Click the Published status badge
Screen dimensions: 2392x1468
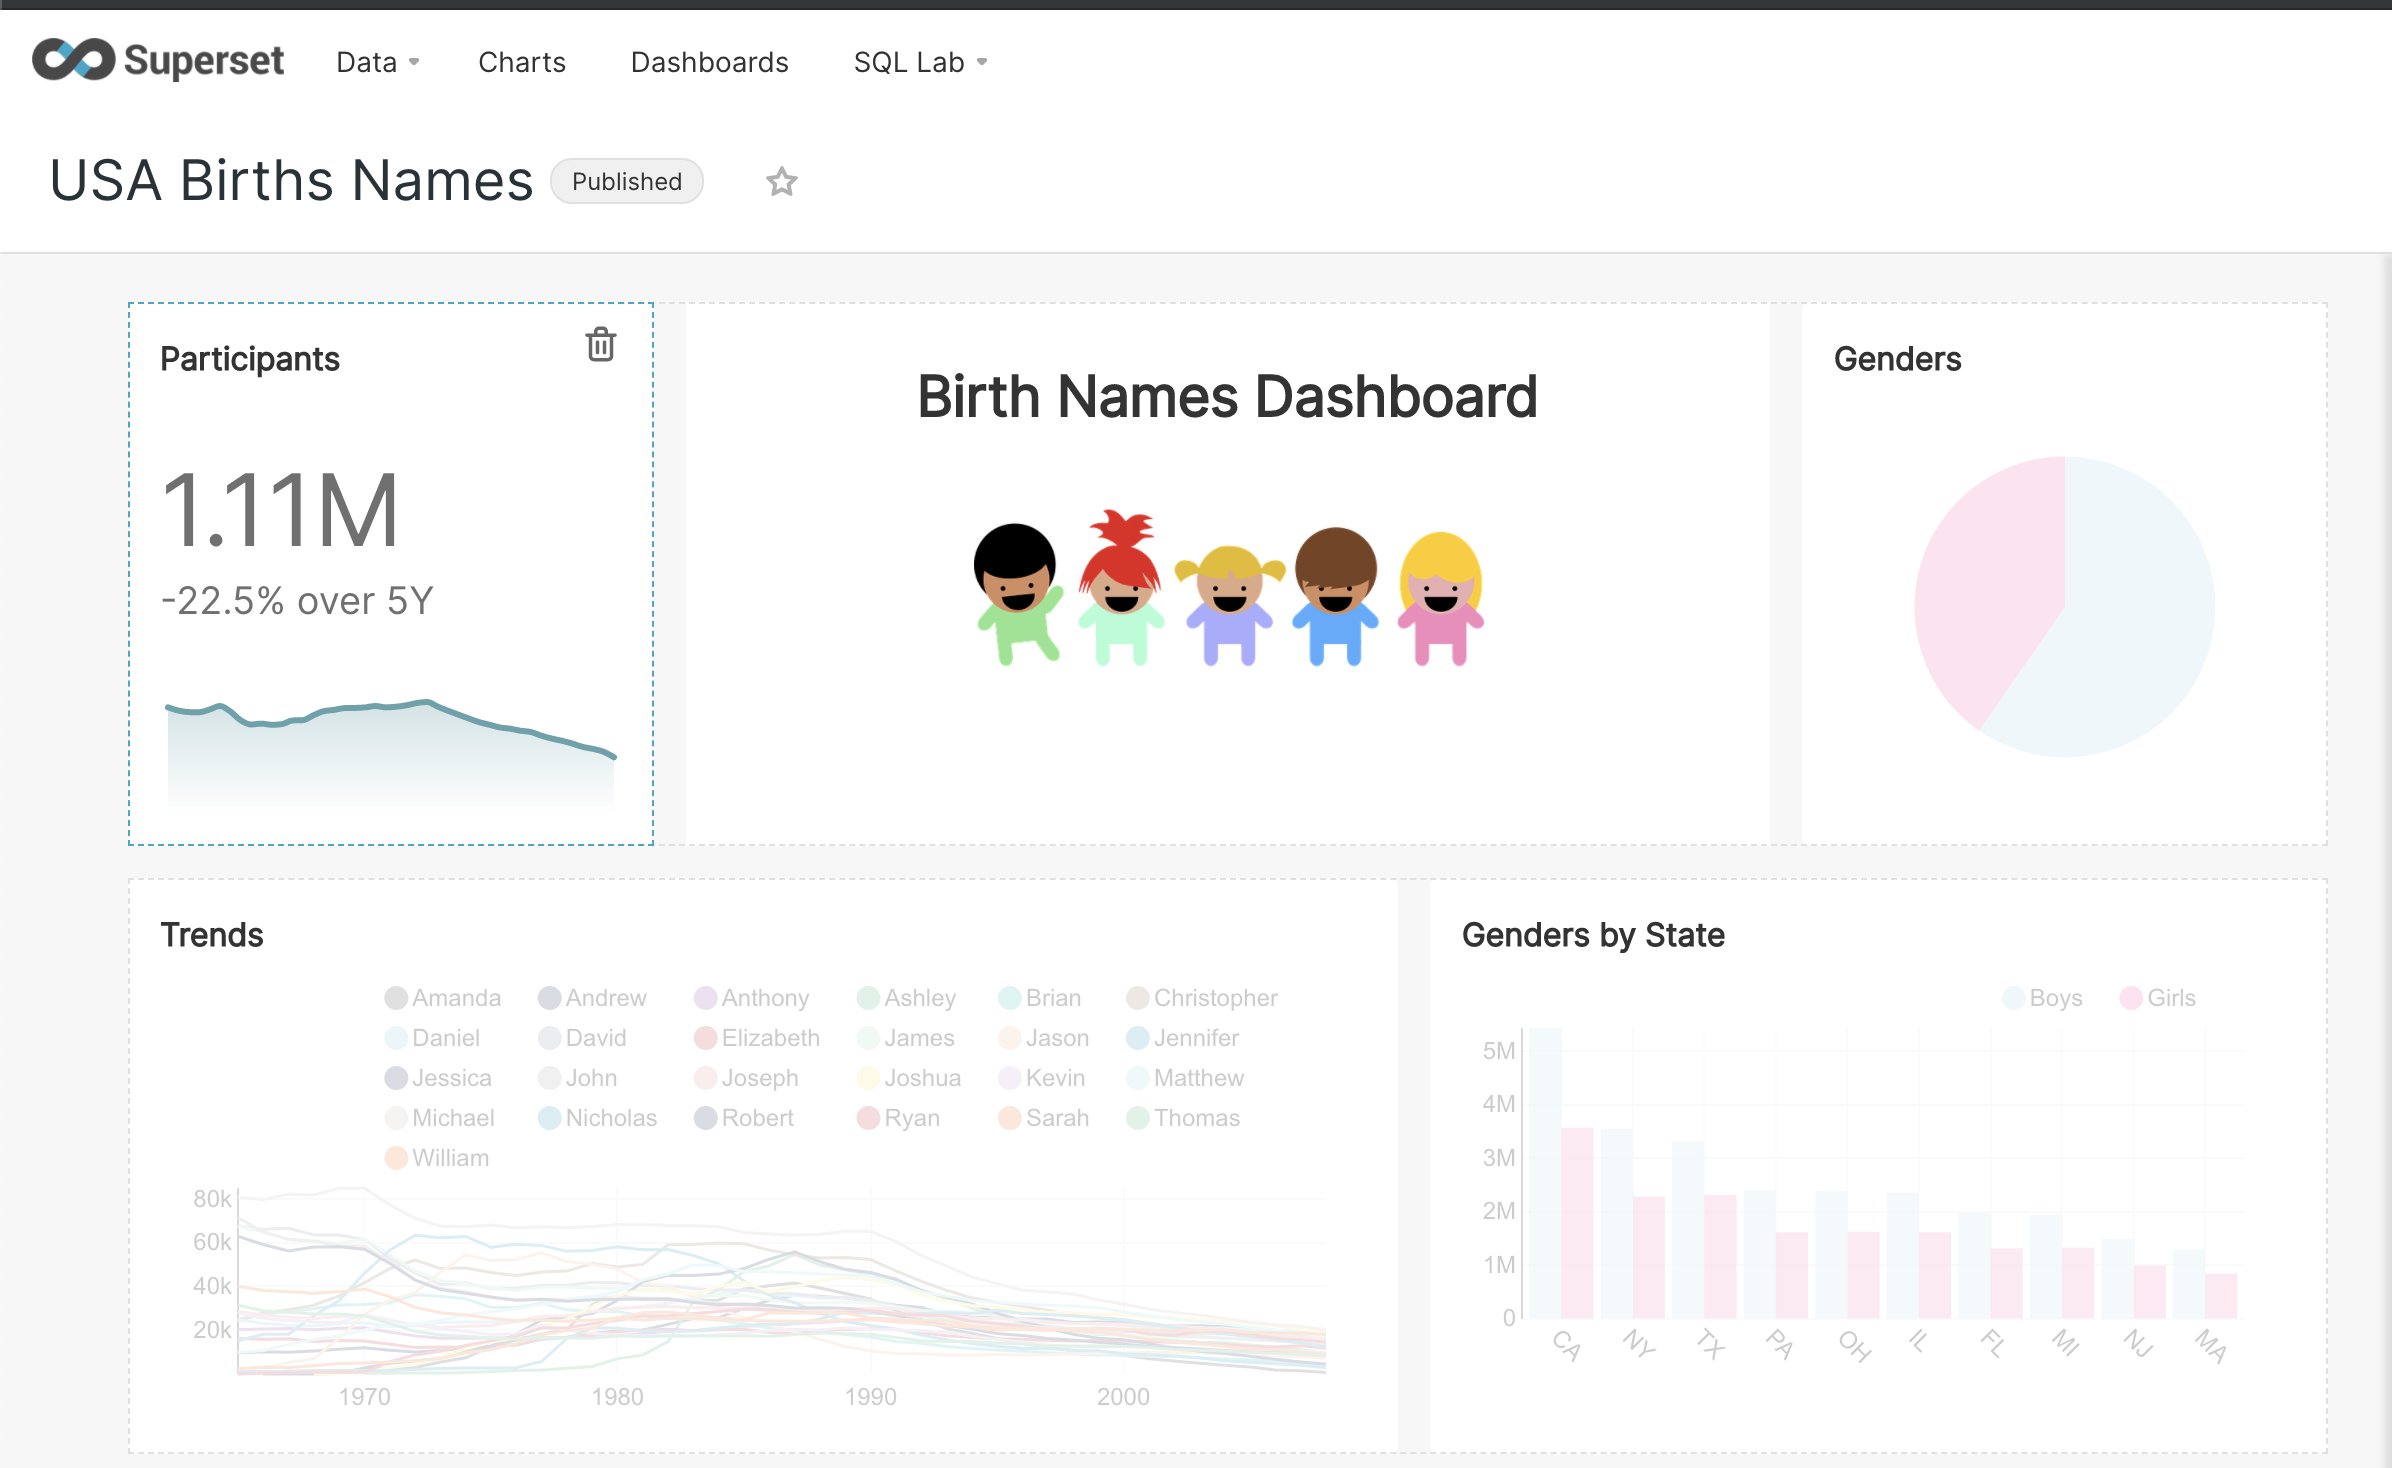pos(627,182)
